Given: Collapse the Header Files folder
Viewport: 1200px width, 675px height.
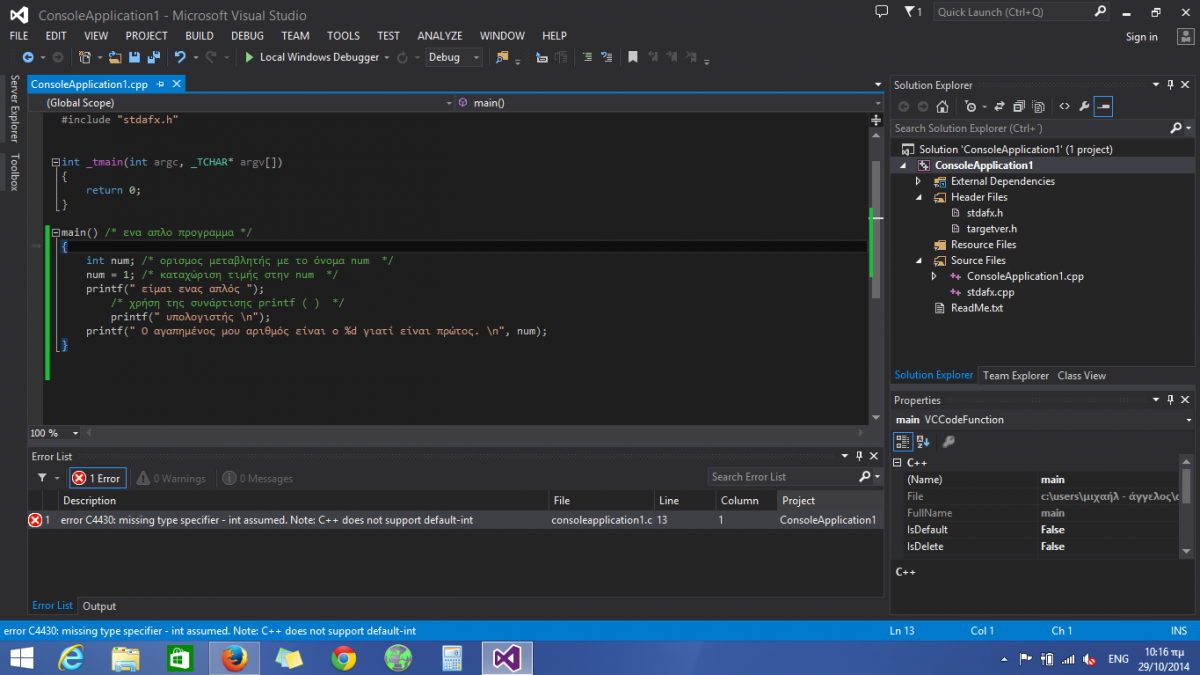Looking at the screenshot, I should tap(919, 197).
